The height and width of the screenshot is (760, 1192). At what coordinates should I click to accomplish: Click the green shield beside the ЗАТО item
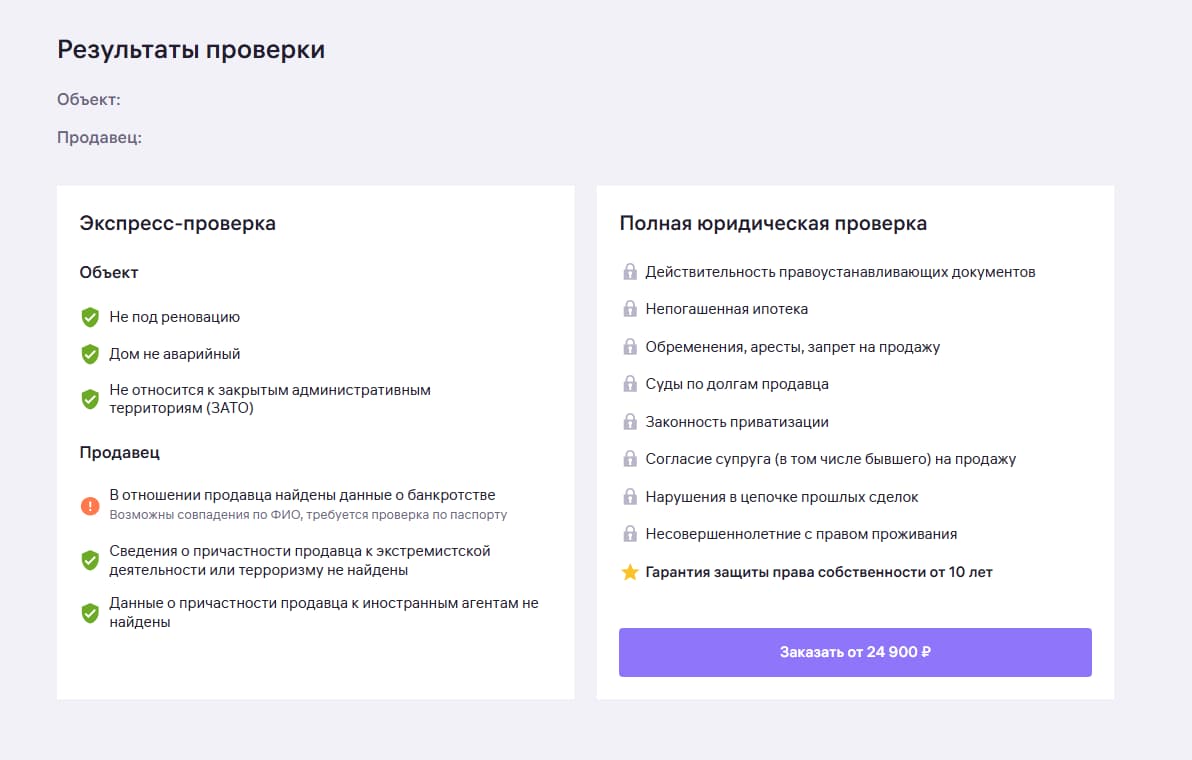tap(90, 399)
